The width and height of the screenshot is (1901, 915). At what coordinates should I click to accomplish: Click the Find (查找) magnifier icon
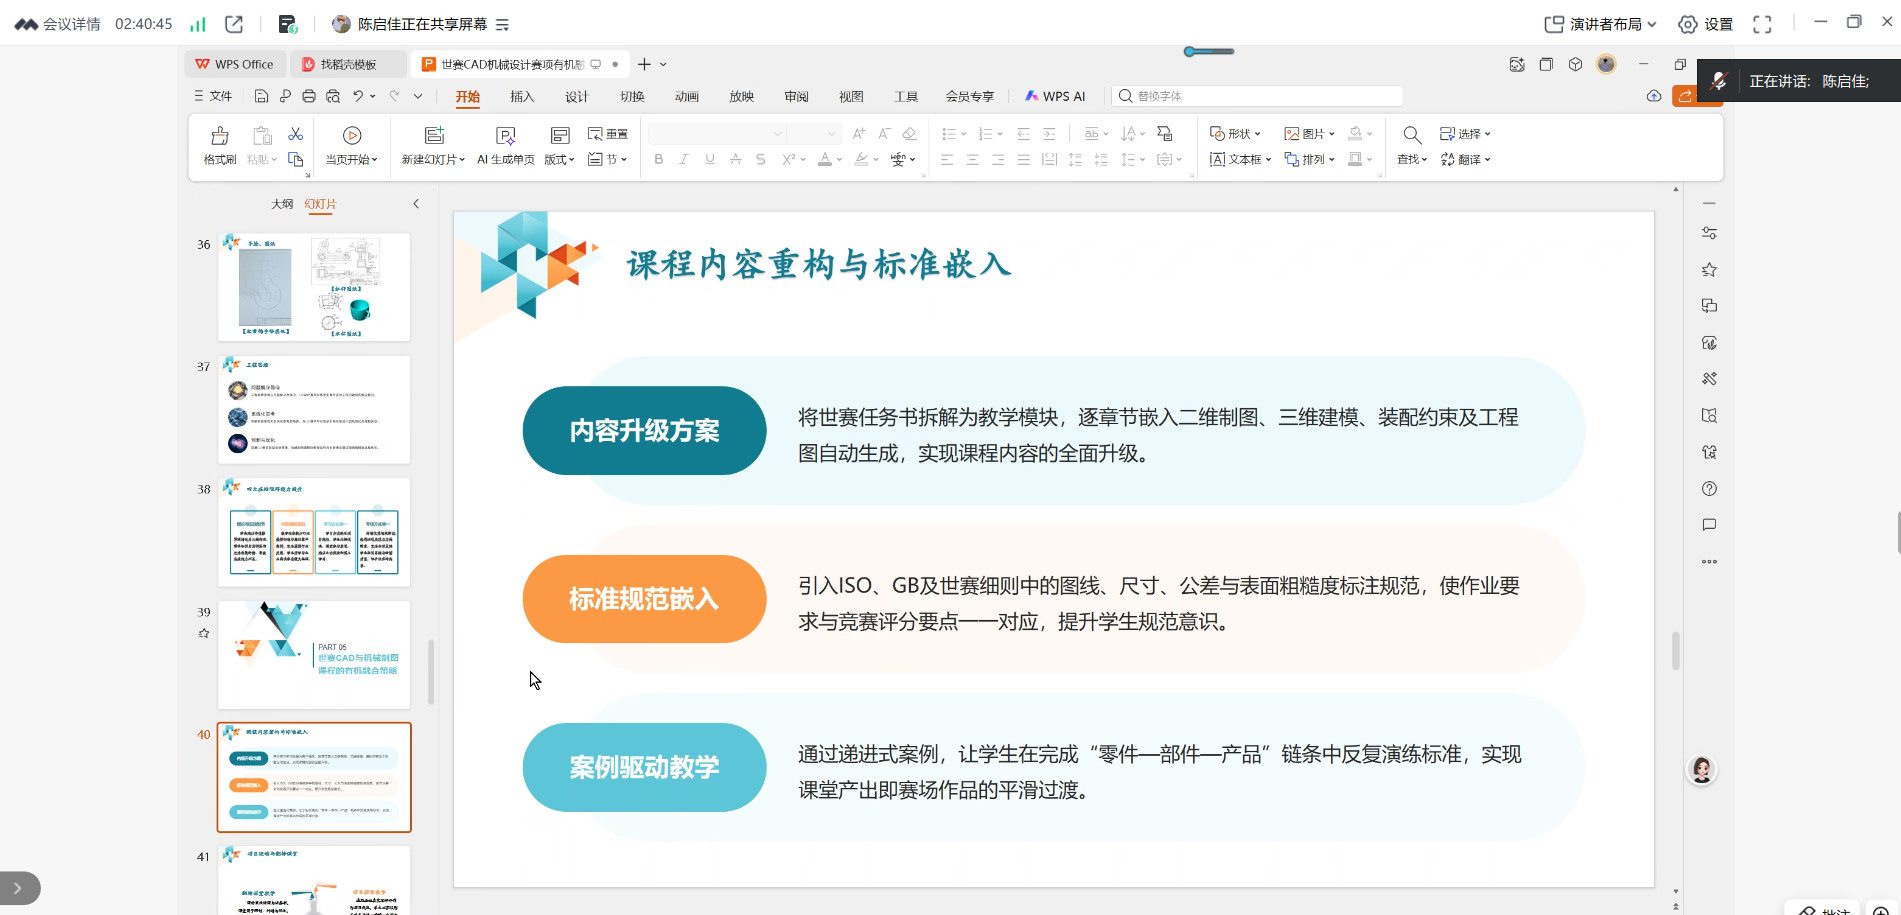(1411, 136)
